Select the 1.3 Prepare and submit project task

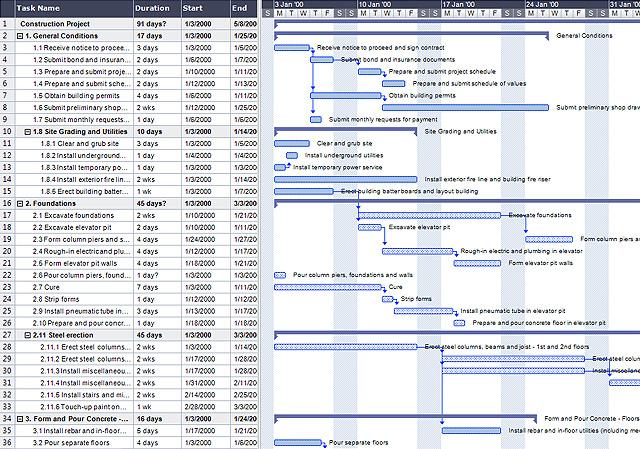click(82, 72)
